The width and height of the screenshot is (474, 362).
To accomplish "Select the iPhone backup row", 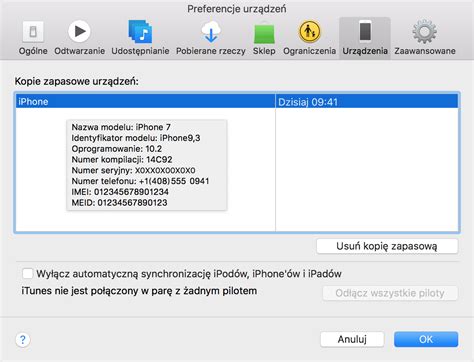I will pos(237,101).
